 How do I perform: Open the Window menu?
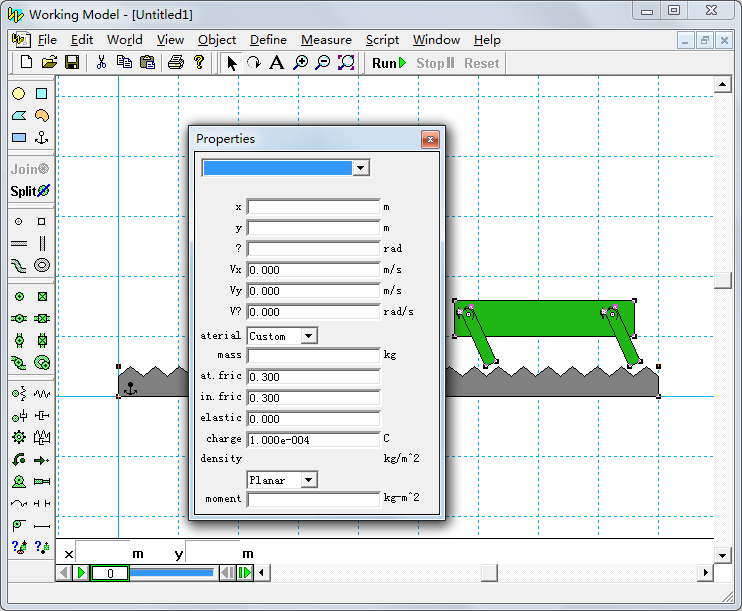pyautogui.click(x=436, y=40)
